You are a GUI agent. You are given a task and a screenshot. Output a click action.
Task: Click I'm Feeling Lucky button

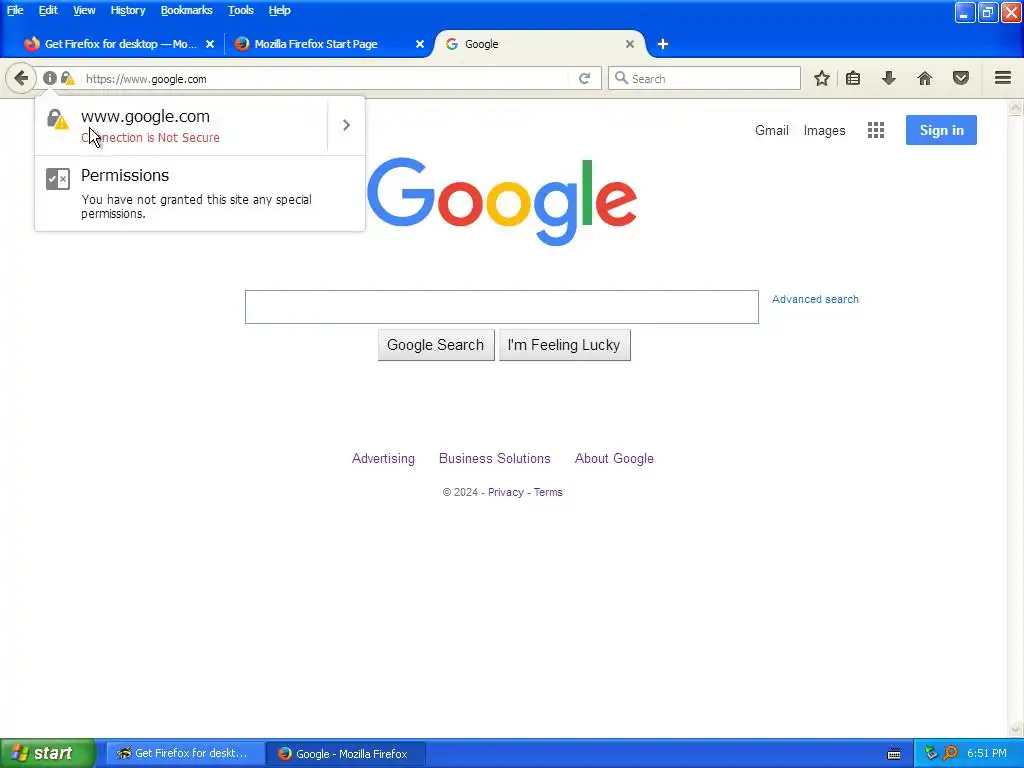(564, 345)
